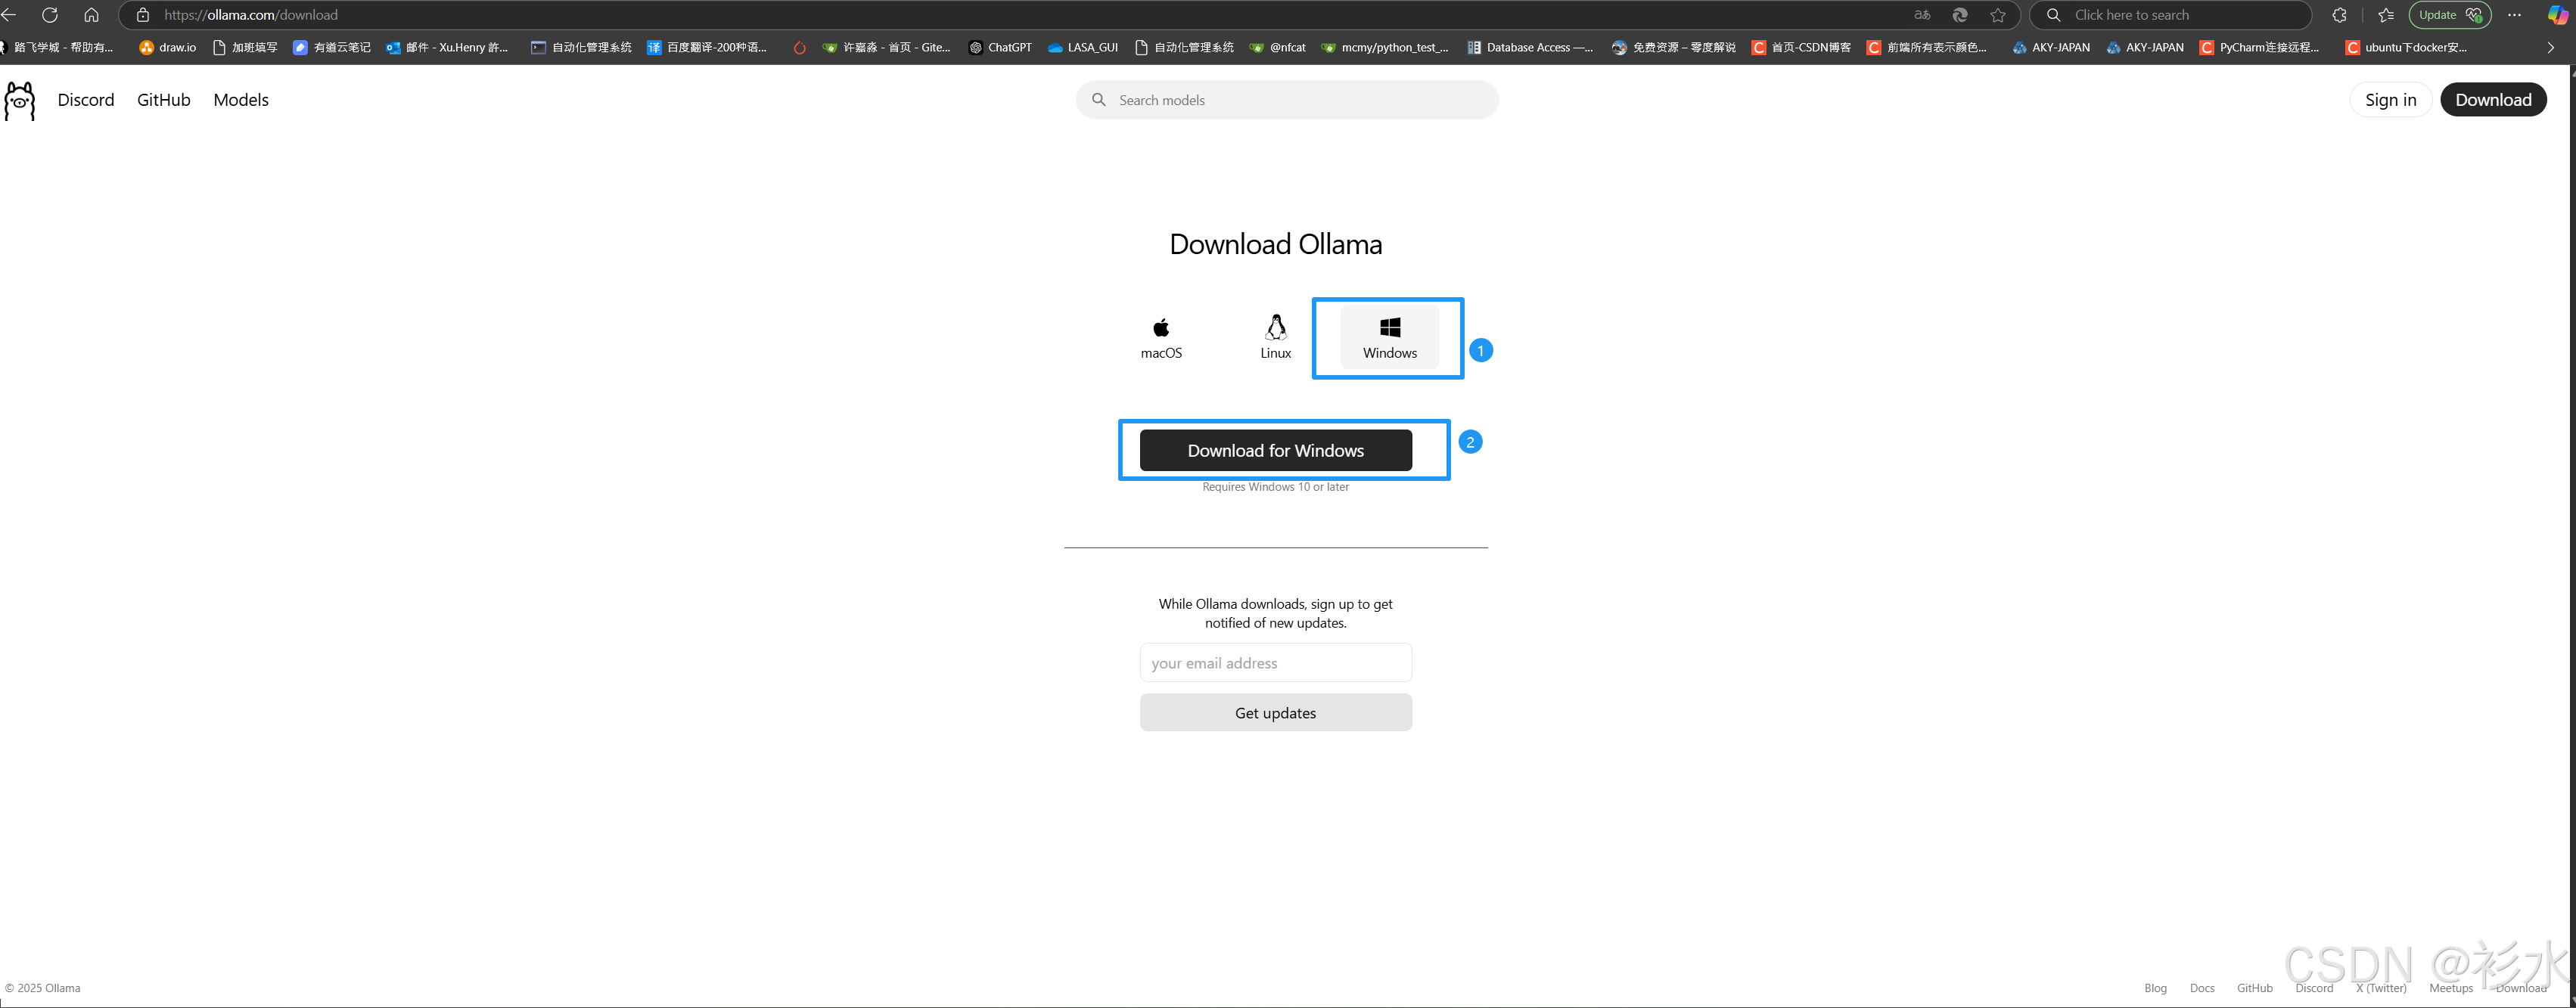Viewport: 2576px width, 1008px height.
Task: View site info via the lock icon
Action: pyautogui.click(x=143, y=15)
